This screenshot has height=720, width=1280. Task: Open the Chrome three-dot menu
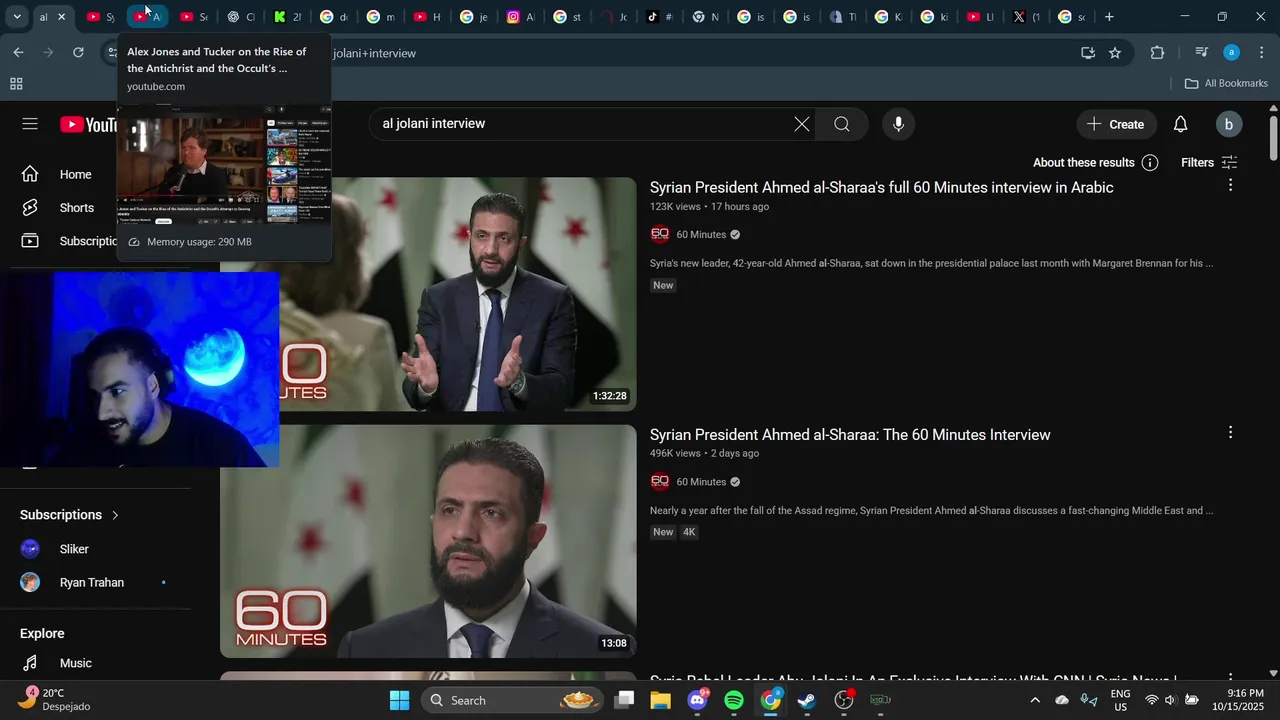(1261, 53)
